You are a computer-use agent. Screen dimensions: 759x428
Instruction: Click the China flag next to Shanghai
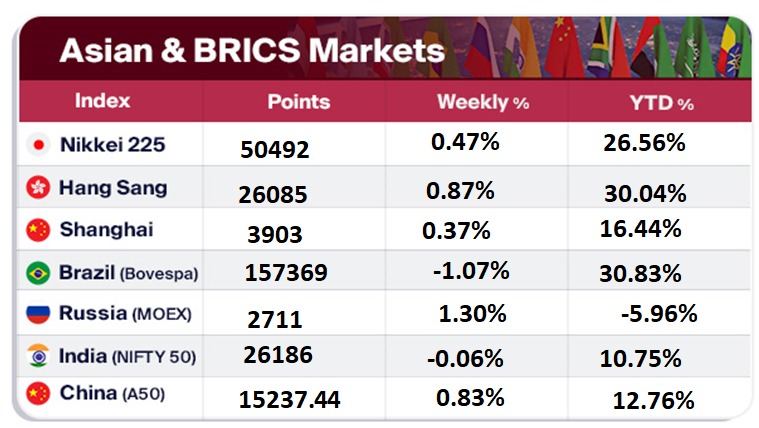tap(39, 230)
